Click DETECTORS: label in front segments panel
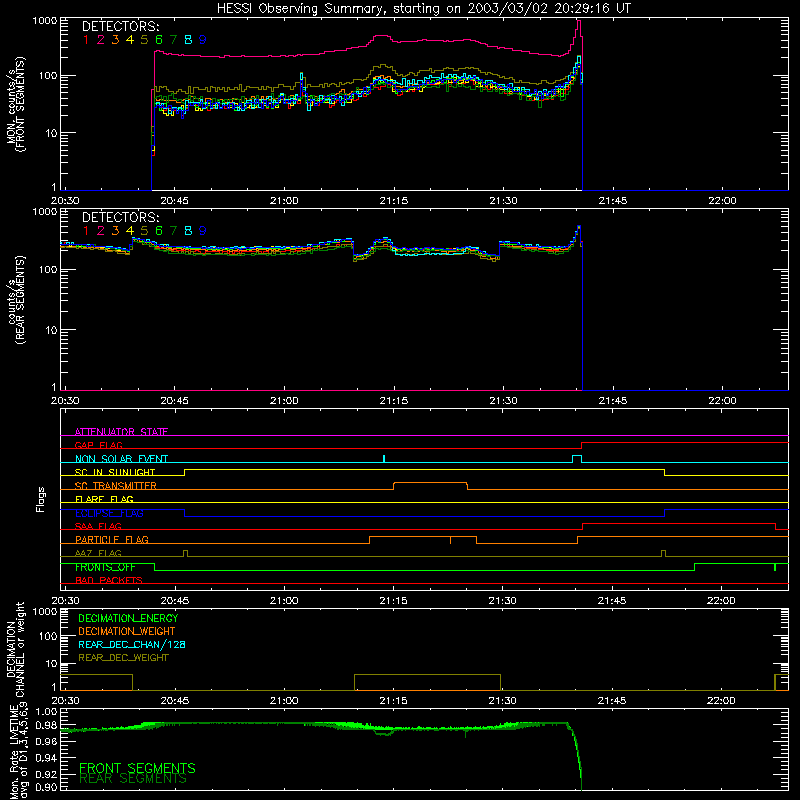 click(120, 26)
